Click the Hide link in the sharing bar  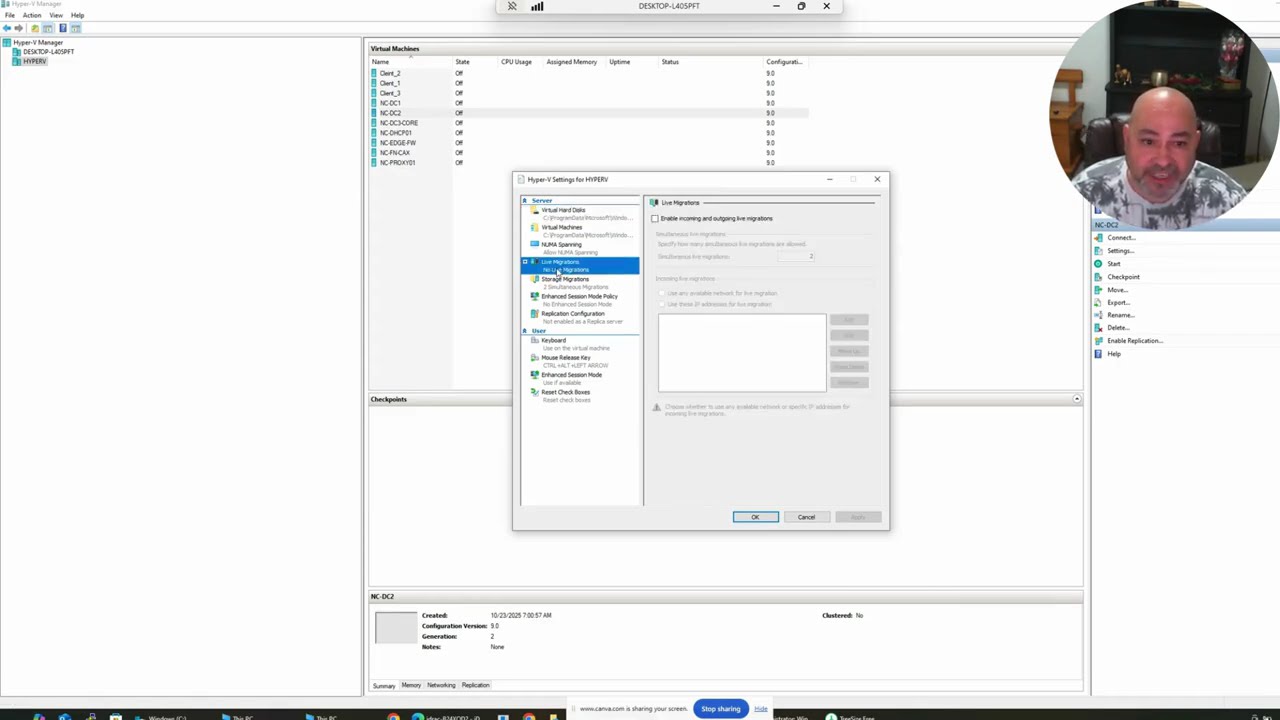[x=761, y=709]
